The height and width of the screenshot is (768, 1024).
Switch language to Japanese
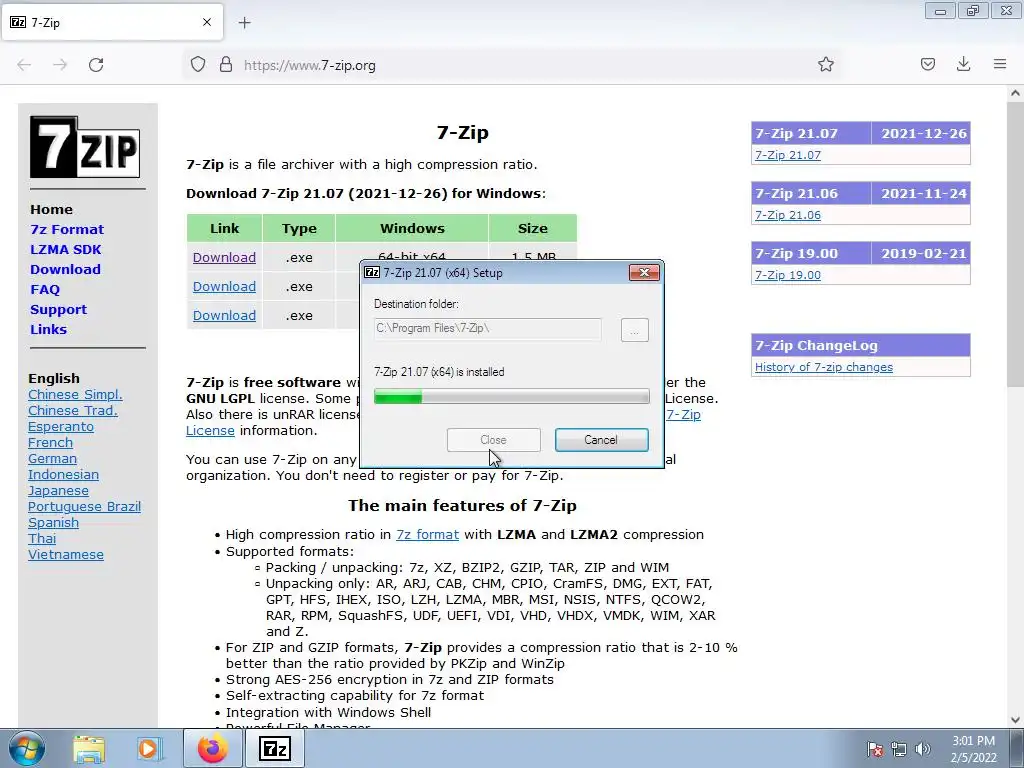tap(58, 490)
